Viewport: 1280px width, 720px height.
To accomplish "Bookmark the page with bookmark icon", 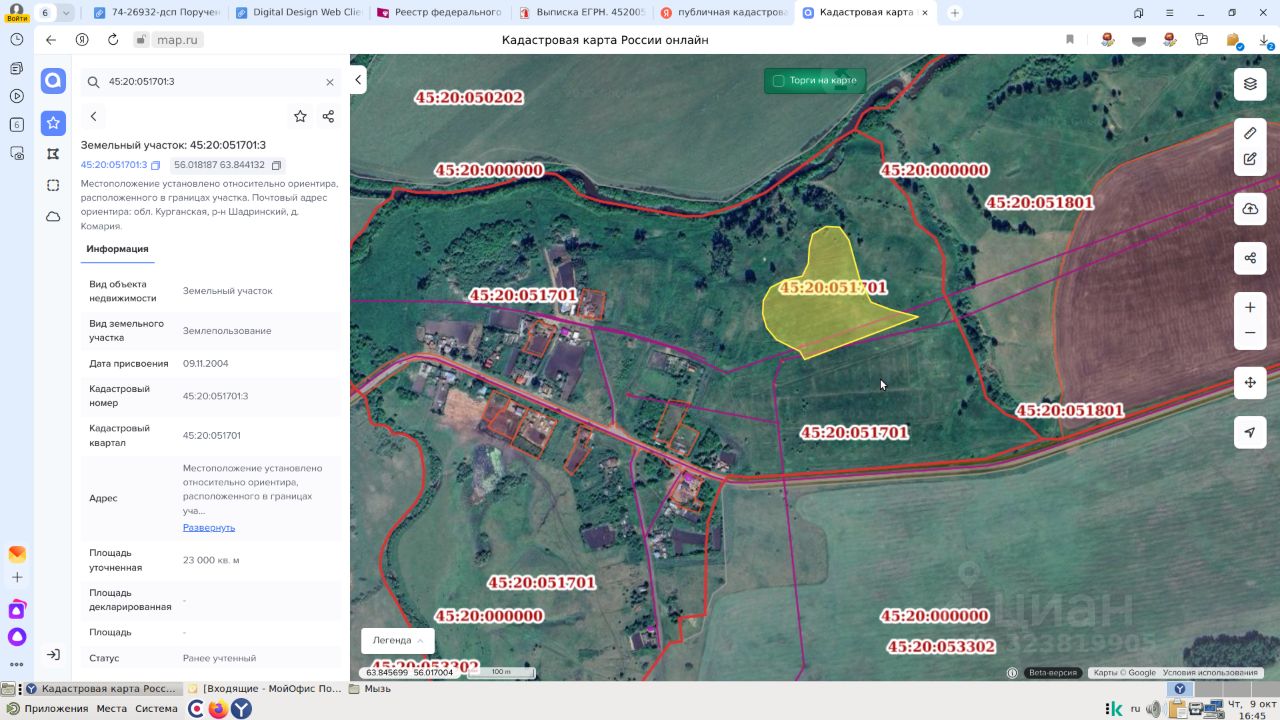I will click(1070, 40).
